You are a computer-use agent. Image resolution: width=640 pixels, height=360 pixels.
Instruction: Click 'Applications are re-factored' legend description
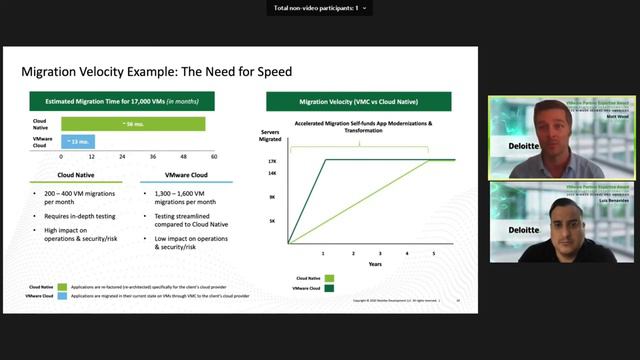click(x=149, y=287)
